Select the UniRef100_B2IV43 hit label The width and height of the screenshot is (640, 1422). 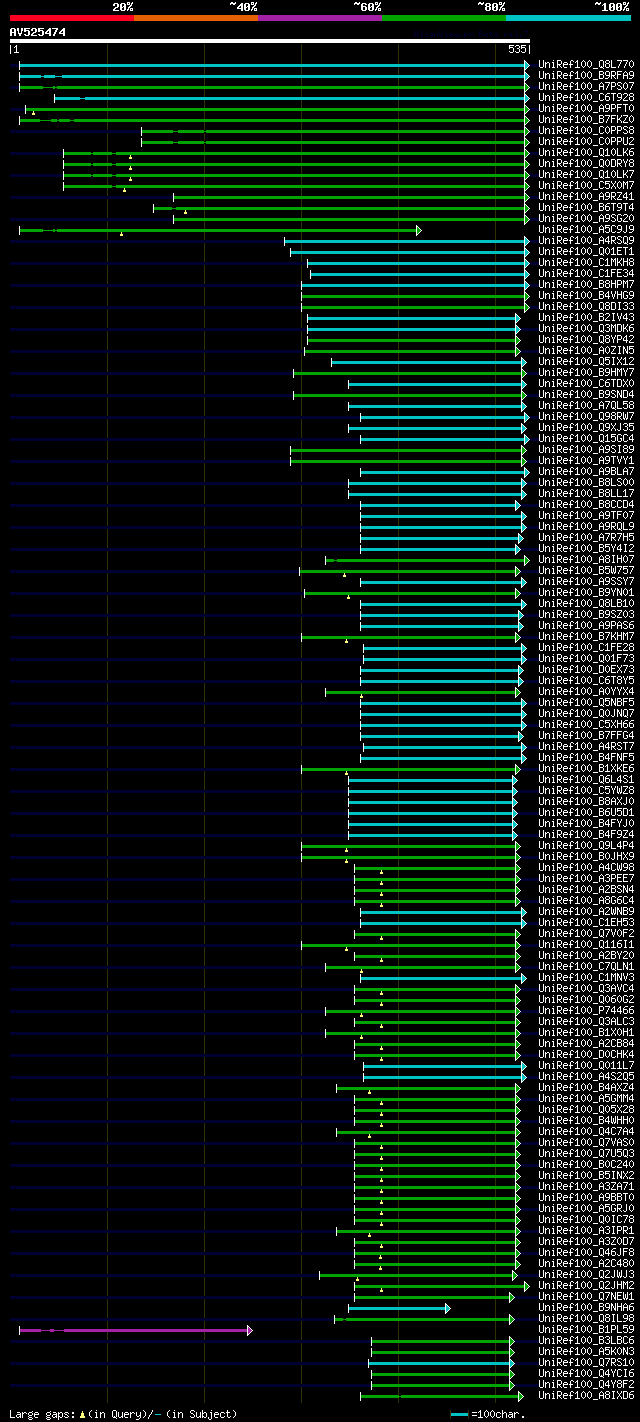coord(586,318)
